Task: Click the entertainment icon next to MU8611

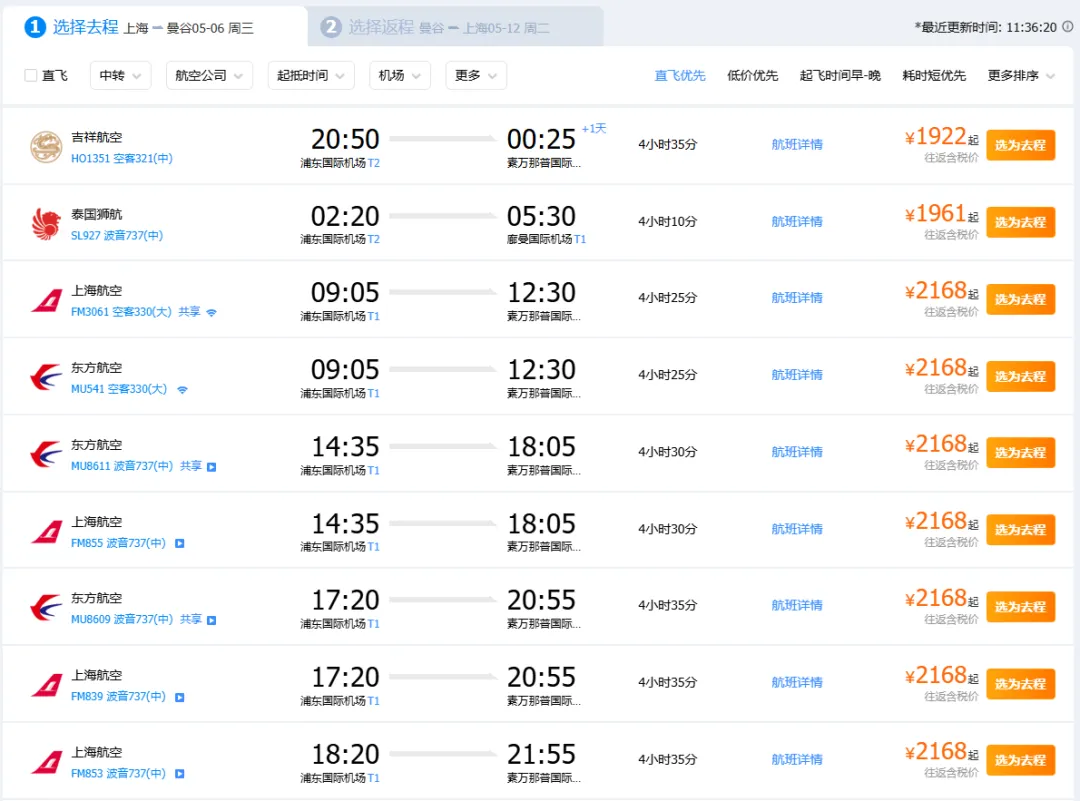Action: 211,467
